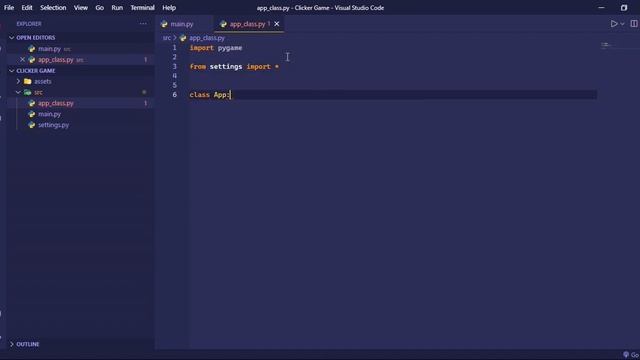
Task: Open the run options dropdown arrow
Action: tap(622, 24)
